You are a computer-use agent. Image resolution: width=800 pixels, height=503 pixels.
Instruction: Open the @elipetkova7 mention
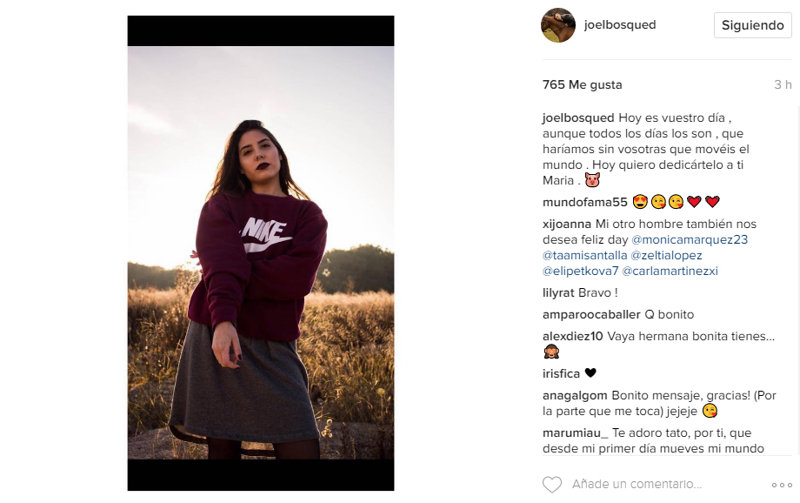coord(580,271)
